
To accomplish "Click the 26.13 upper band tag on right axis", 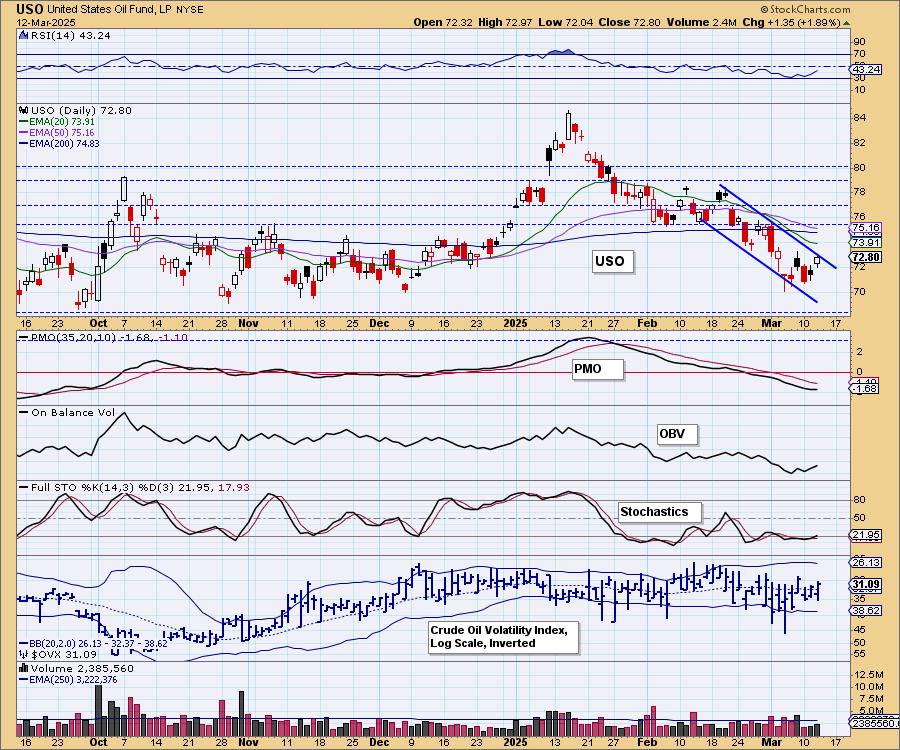I will (866, 563).
